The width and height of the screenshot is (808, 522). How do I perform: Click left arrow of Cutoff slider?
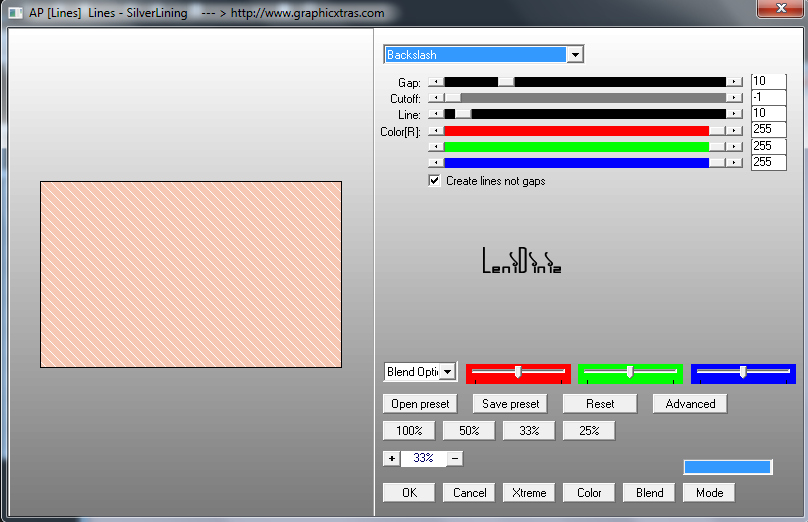coord(436,98)
